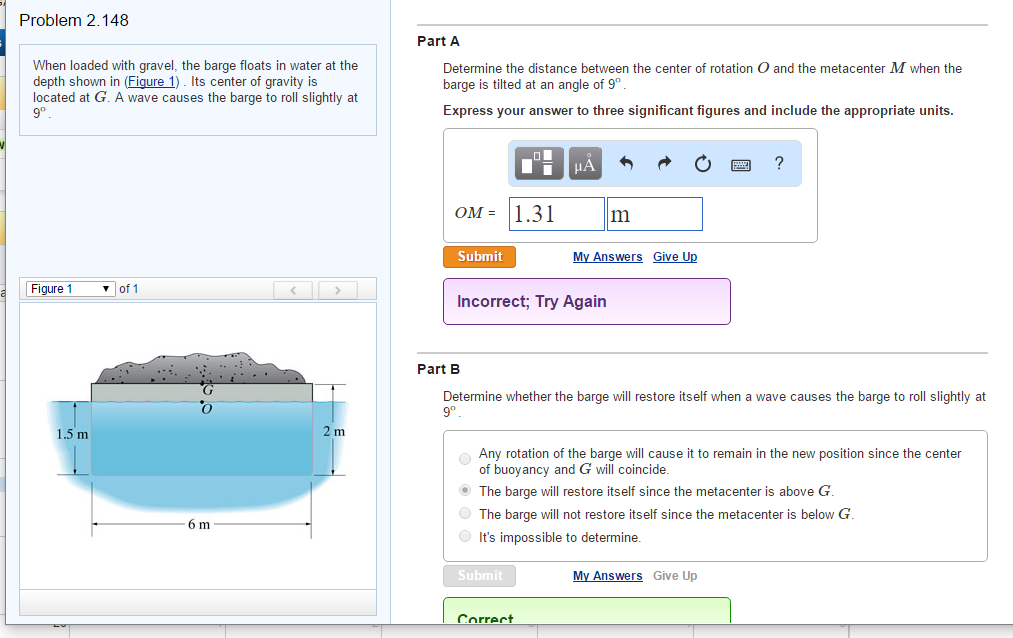
Task: Select 'remain in the new position' option
Action: coord(465,460)
